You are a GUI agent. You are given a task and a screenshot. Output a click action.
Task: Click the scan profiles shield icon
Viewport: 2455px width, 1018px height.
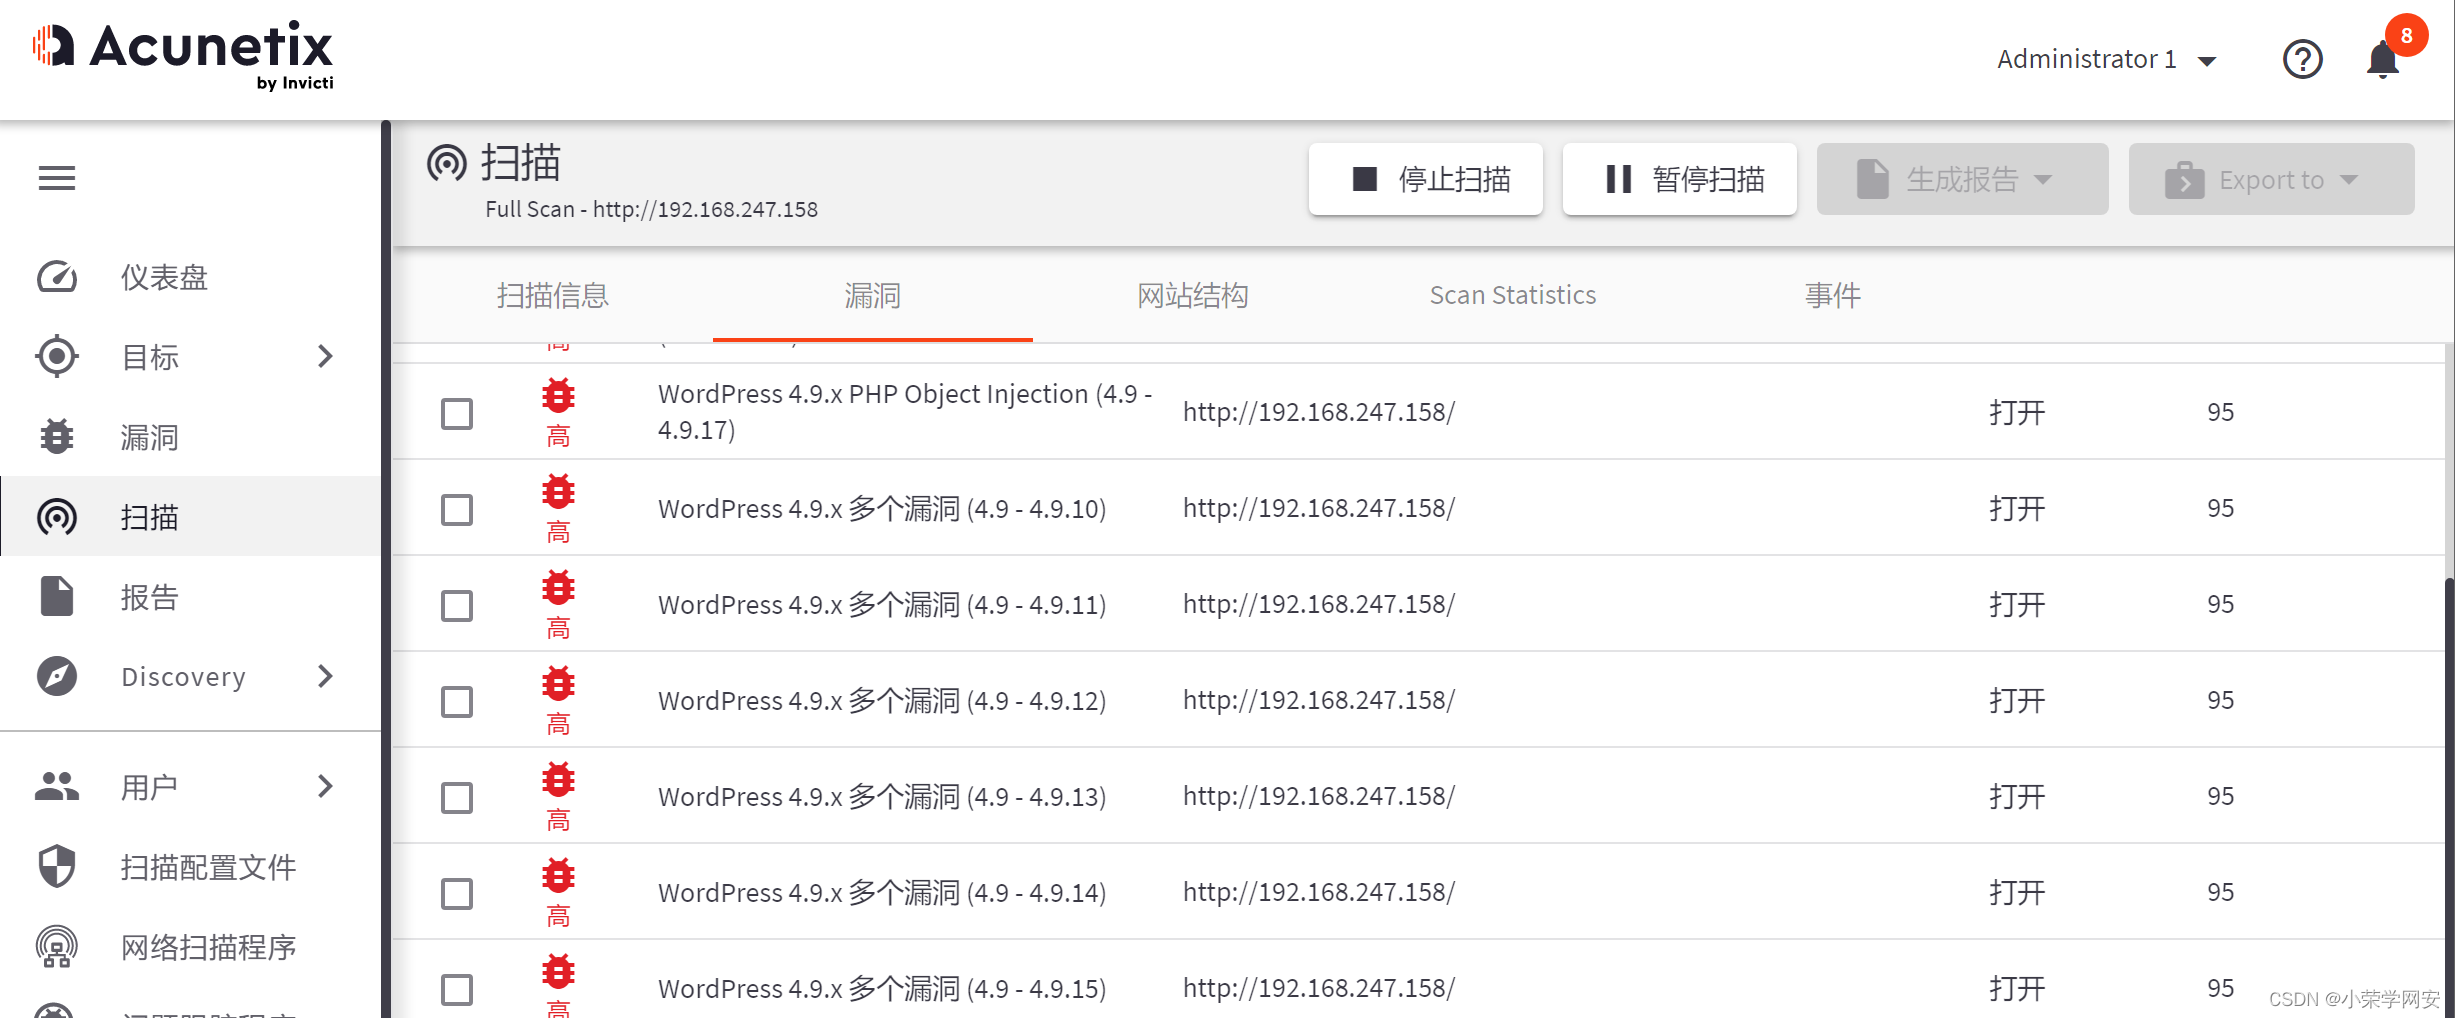tap(57, 866)
